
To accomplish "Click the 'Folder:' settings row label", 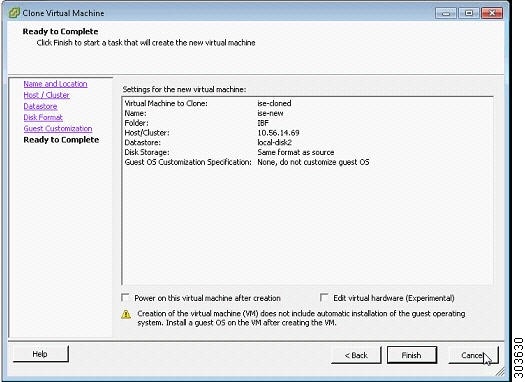I will [x=136, y=123].
